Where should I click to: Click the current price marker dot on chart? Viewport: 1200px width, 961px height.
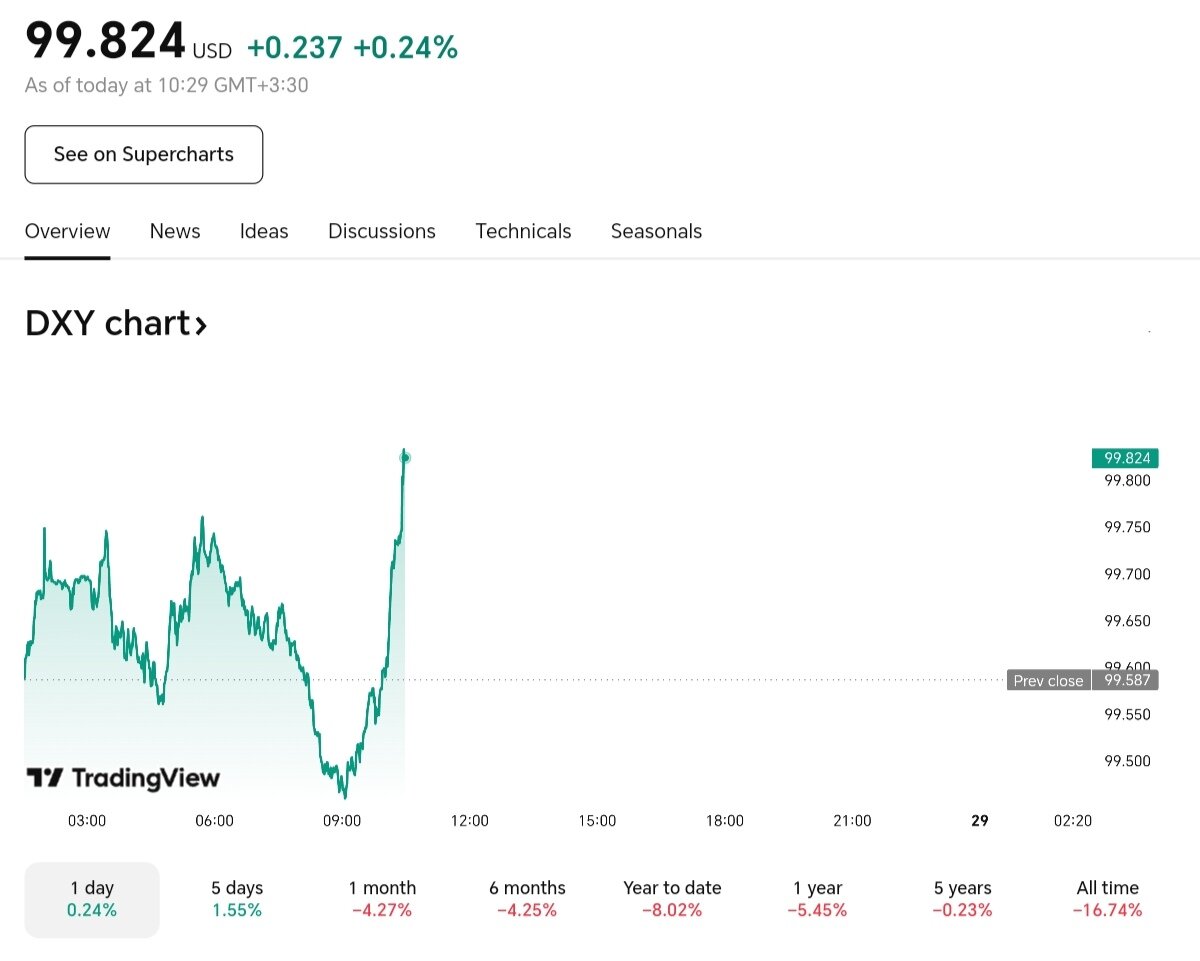[405, 458]
